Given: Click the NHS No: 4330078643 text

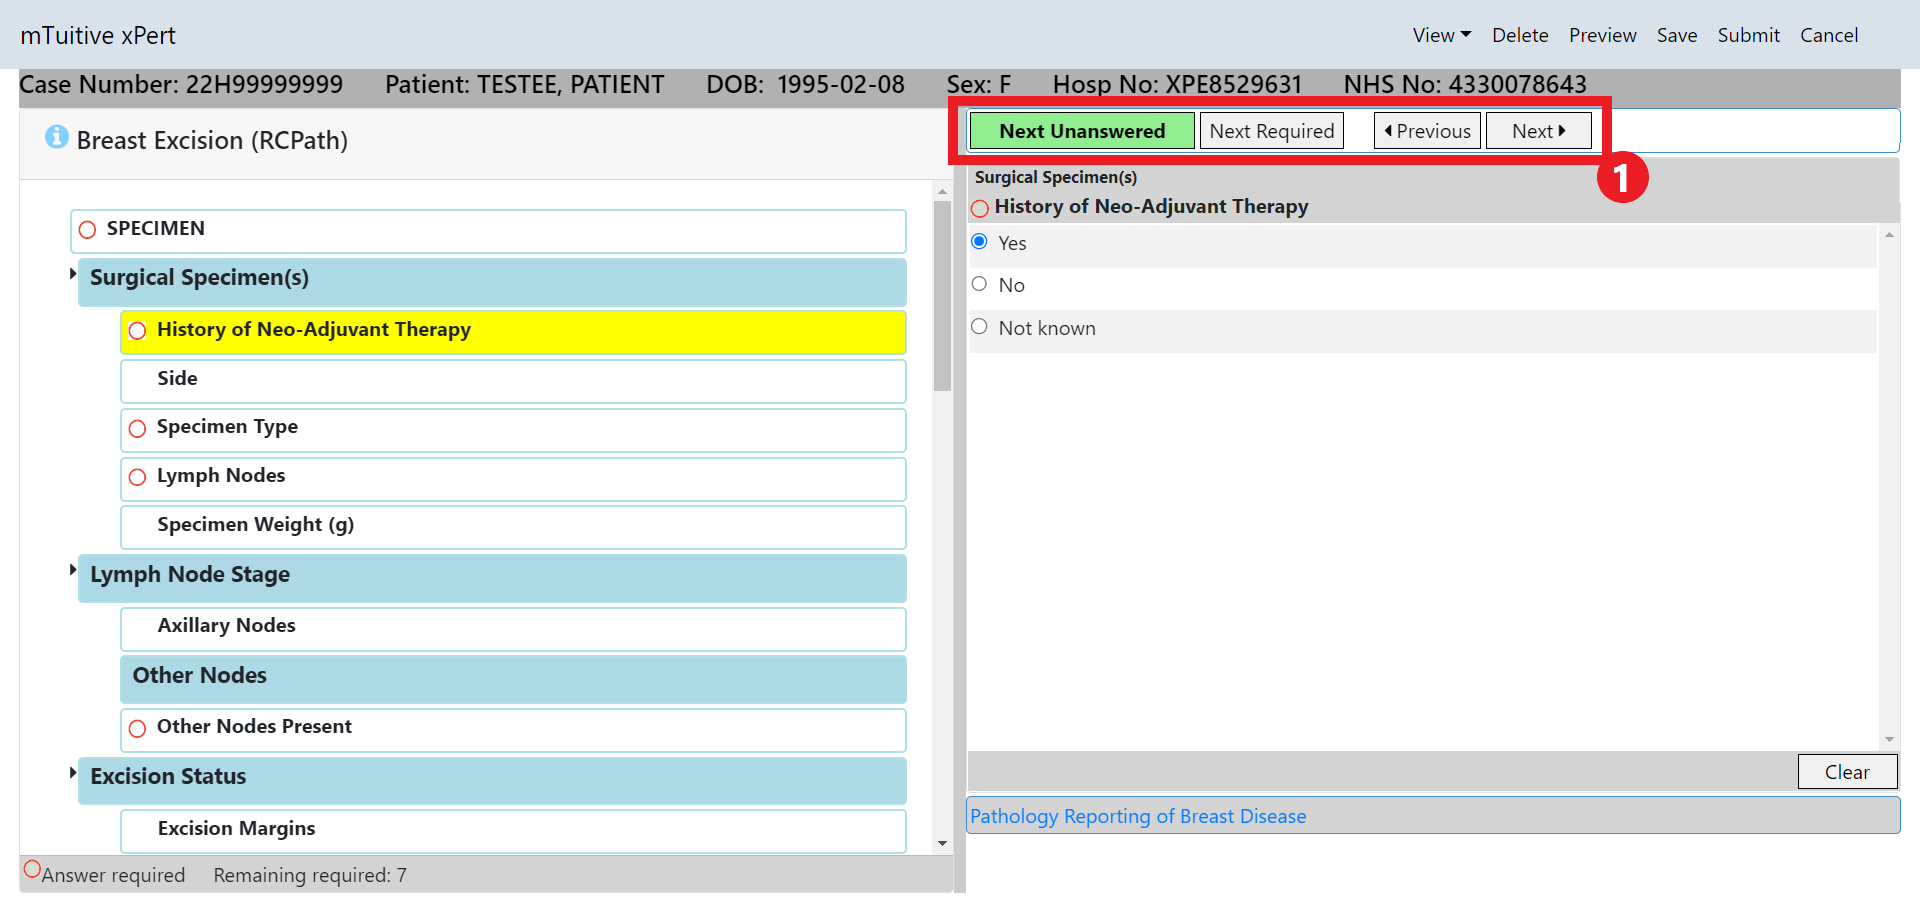Looking at the screenshot, I should (1465, 84).
